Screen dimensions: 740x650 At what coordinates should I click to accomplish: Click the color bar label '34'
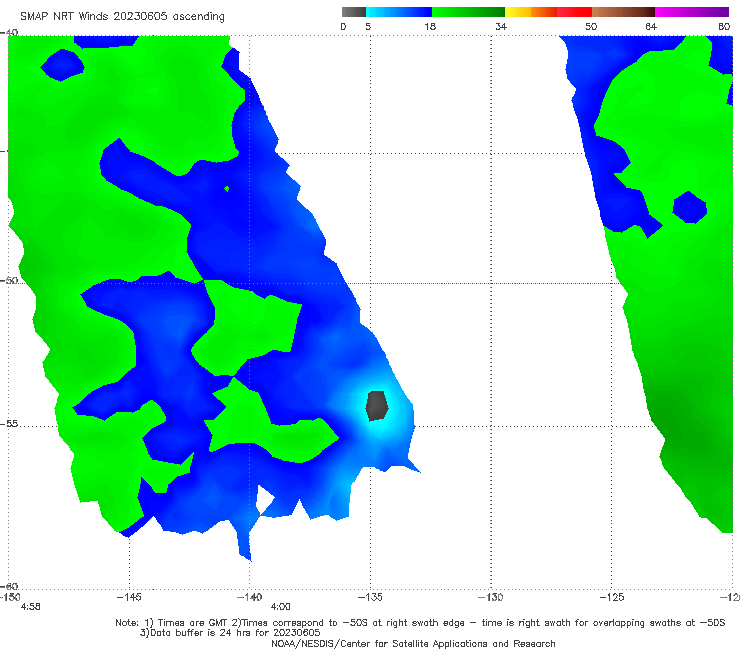501,27
